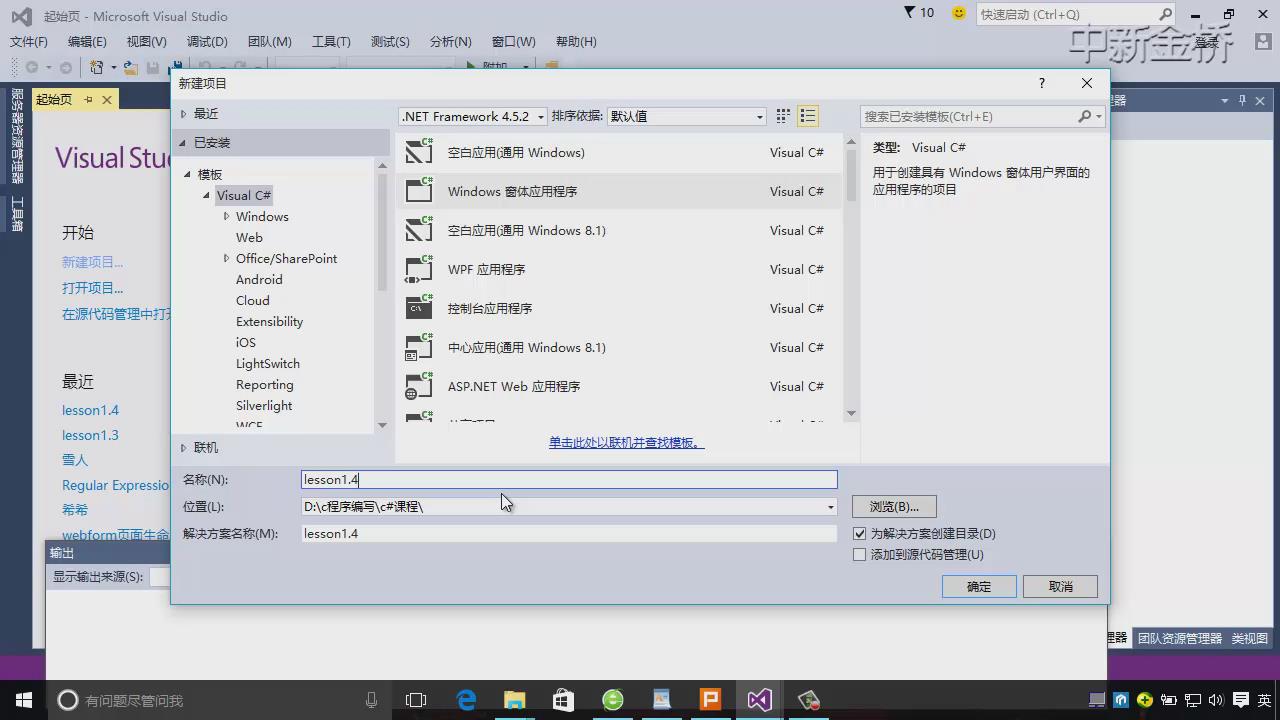The height and width of the screenshot is (720, 1280).
Task: Open the 视图(V) menu
Action: pos(147,41)
